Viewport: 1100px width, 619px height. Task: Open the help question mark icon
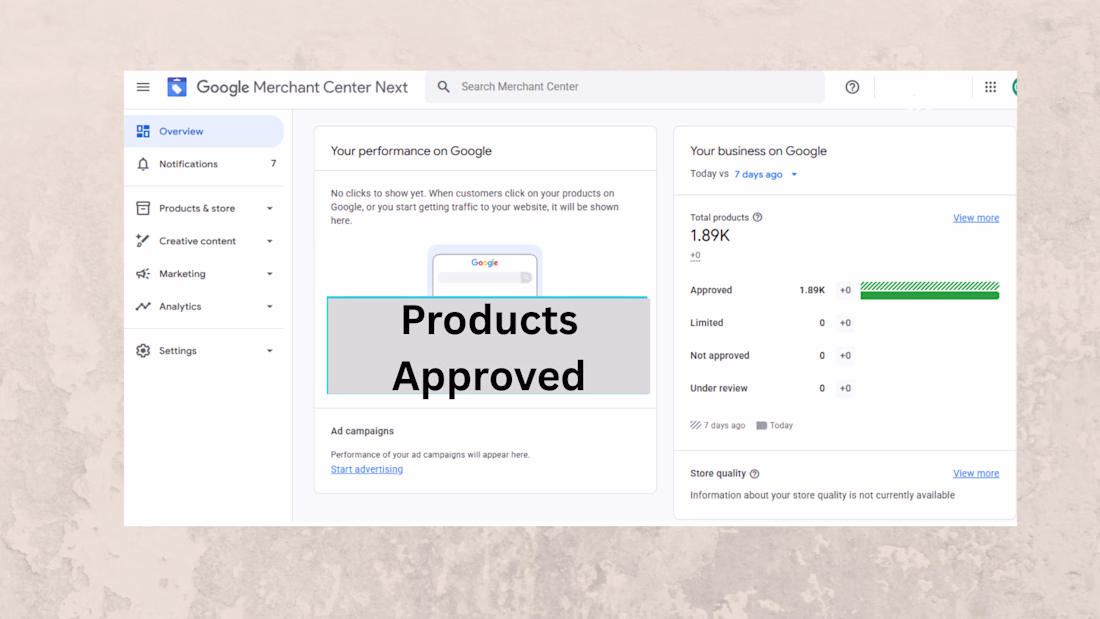[x=852, y=87]
